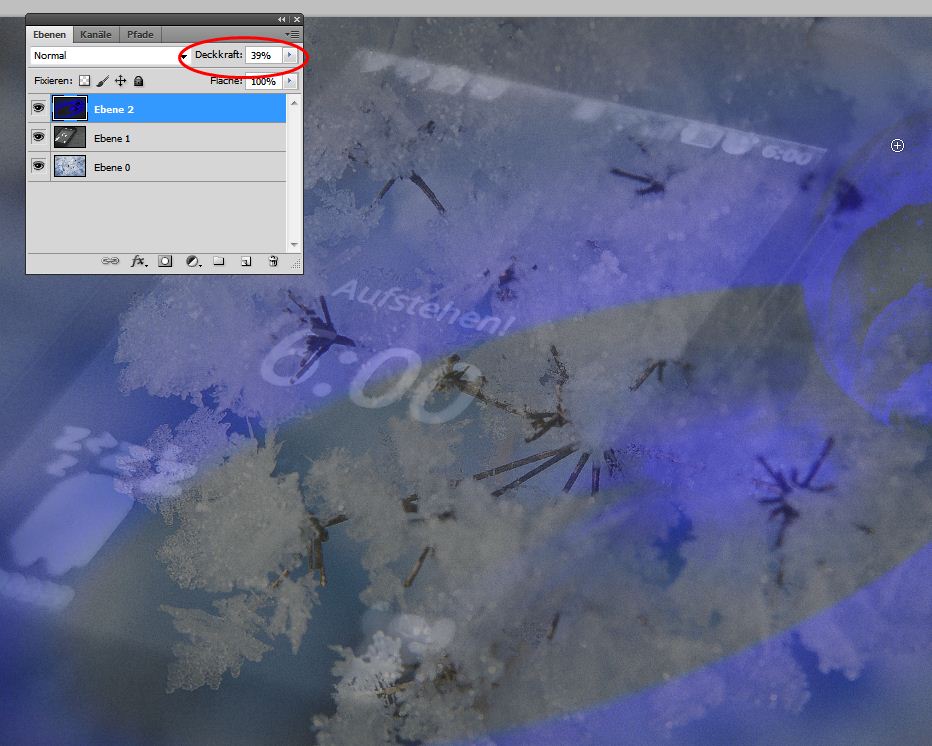Select the Ebenen tab
This screenshot has height=746, width=932.
(49, 34)
